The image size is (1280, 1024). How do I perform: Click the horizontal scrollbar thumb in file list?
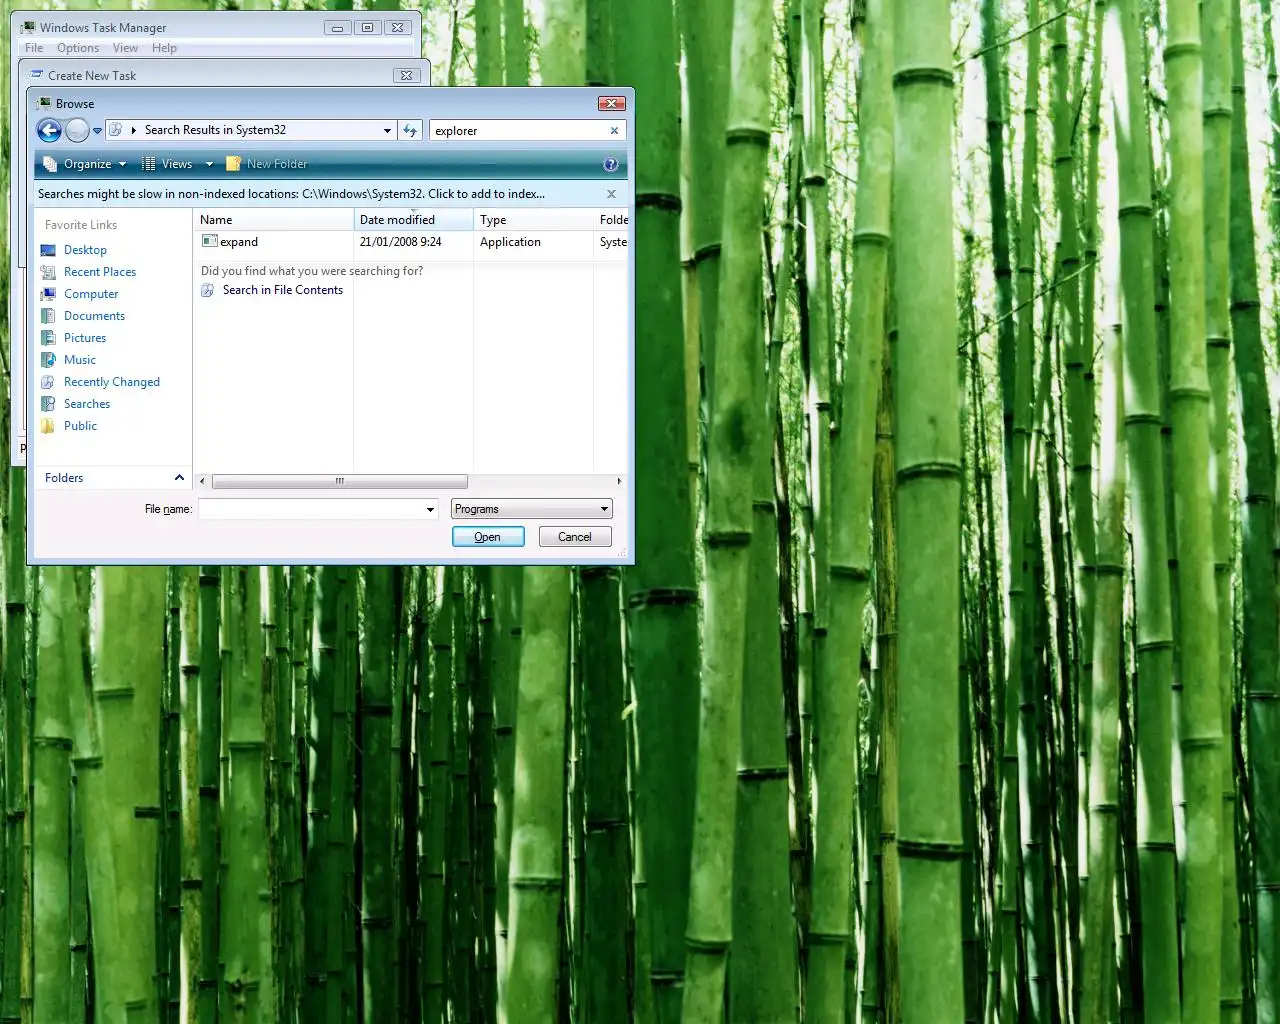(x=340, y=482)
